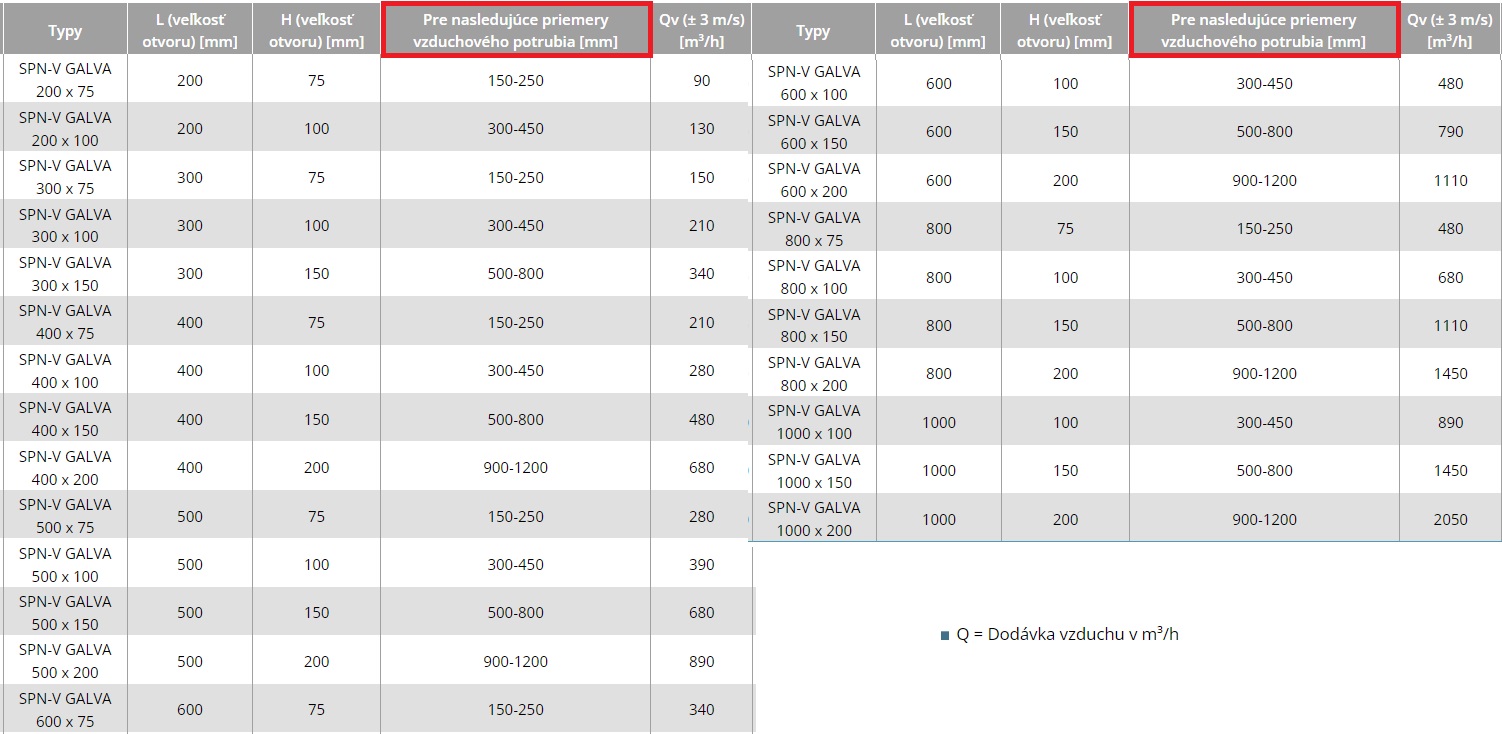
Task: Click the airflow value 90
Action: 702,80
